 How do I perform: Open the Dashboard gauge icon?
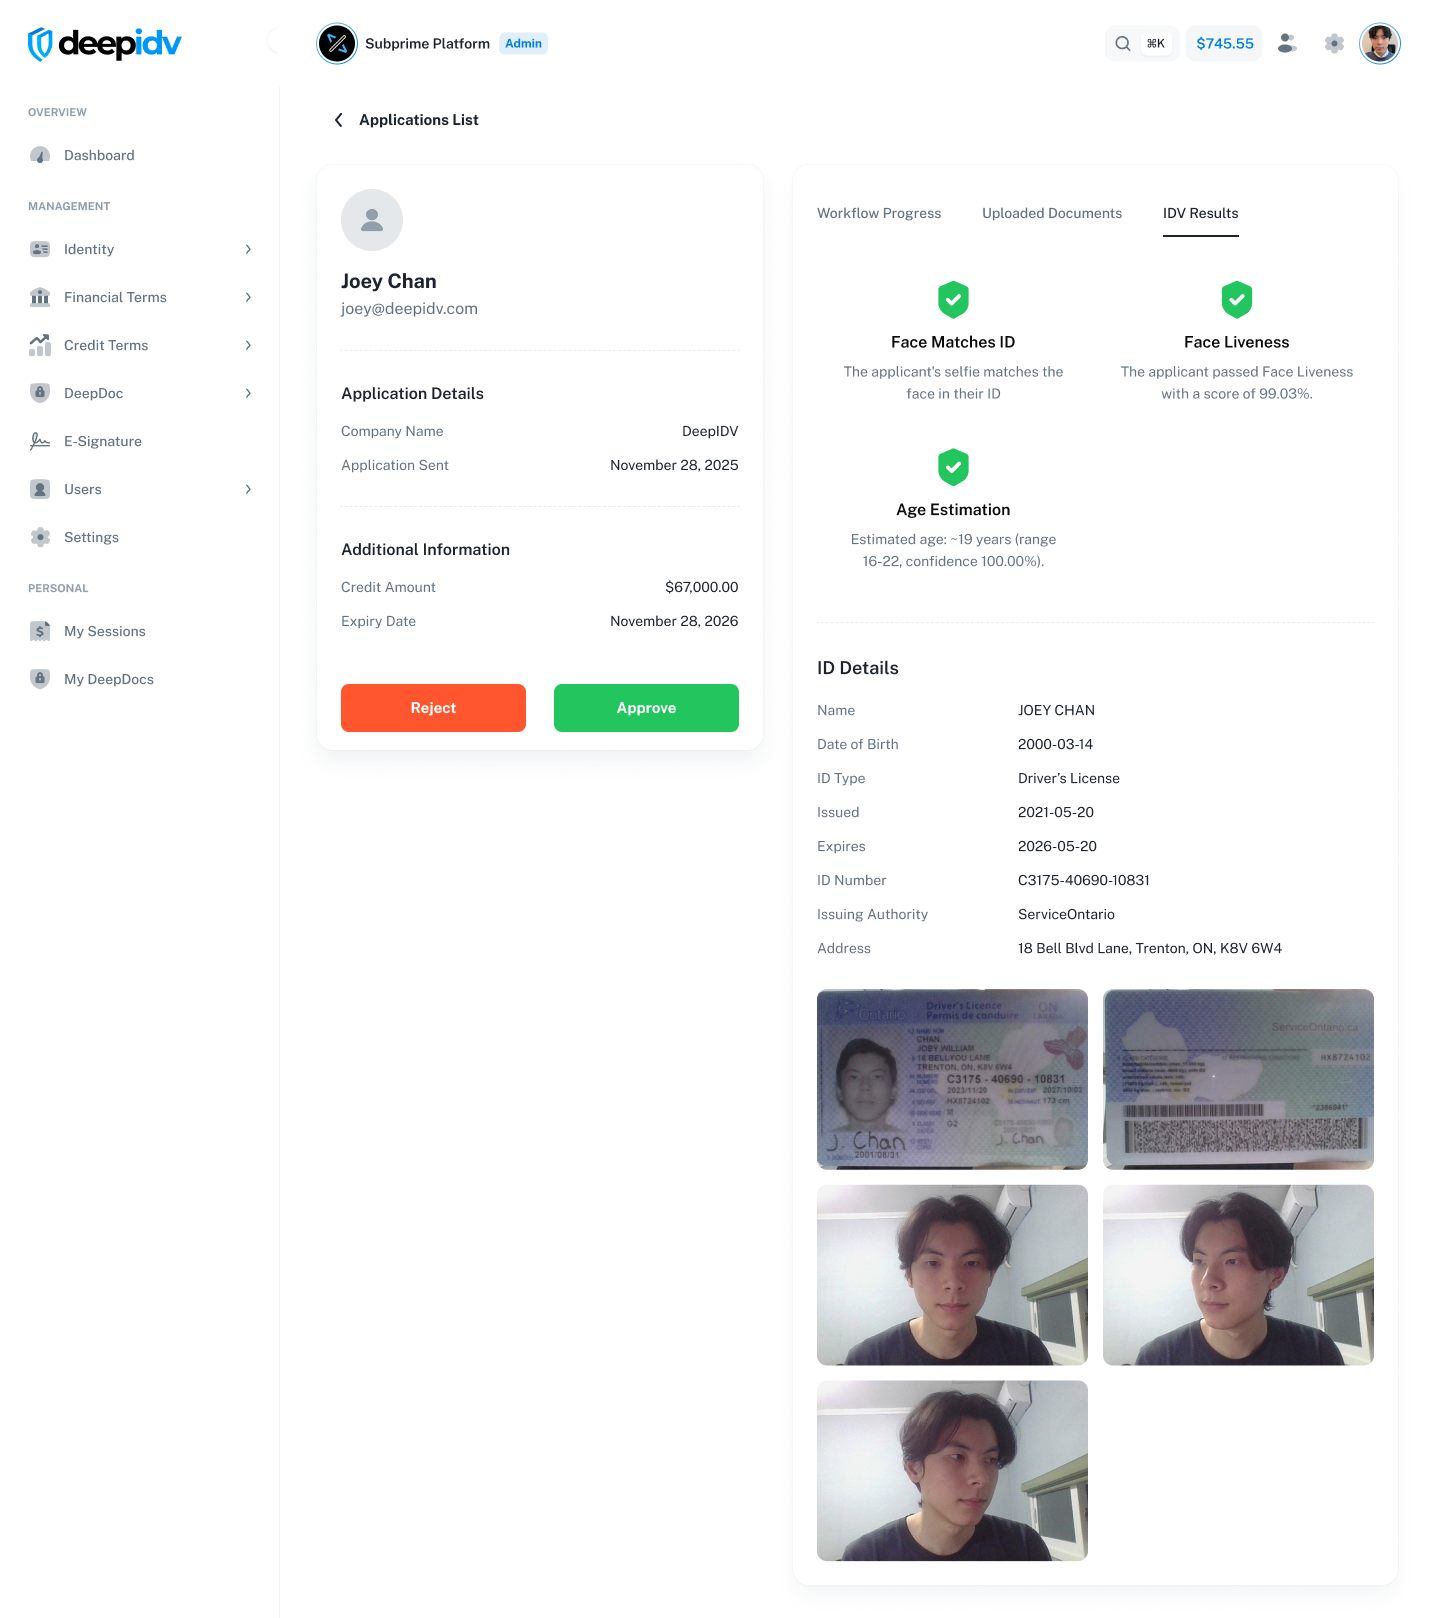click(40, 155)
